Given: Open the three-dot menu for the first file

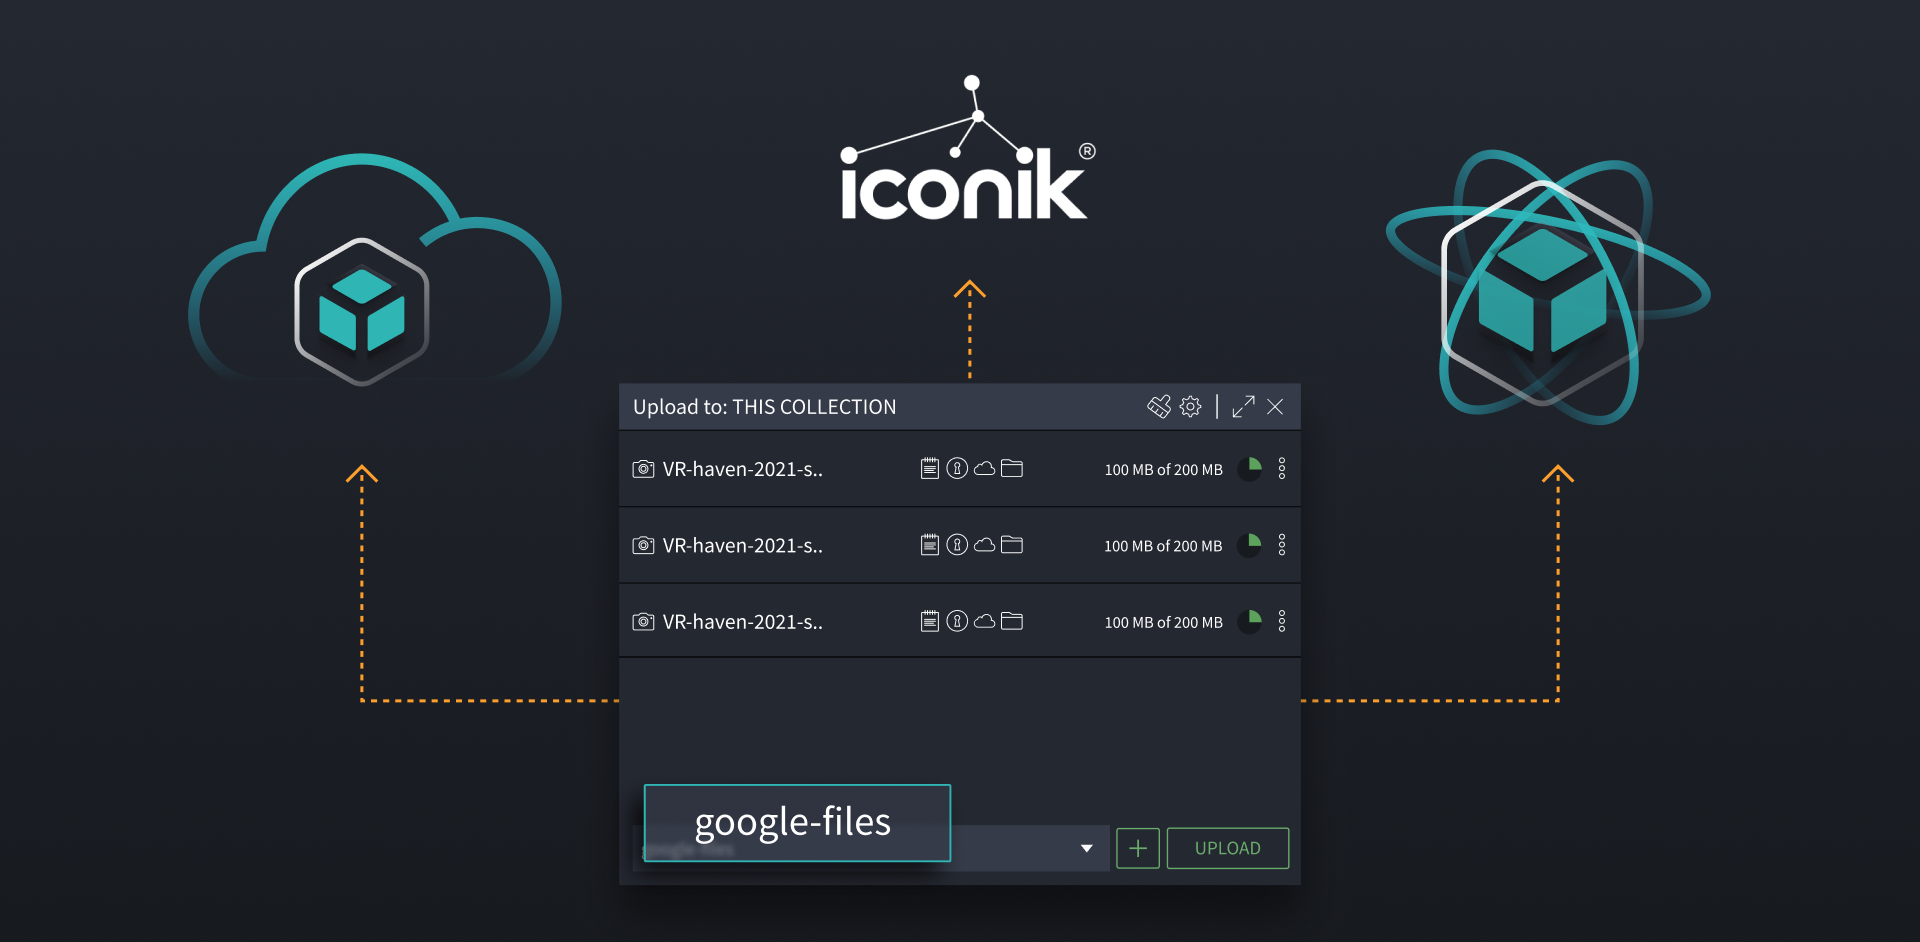Looking at the screenshot, I should [1283, 468].
